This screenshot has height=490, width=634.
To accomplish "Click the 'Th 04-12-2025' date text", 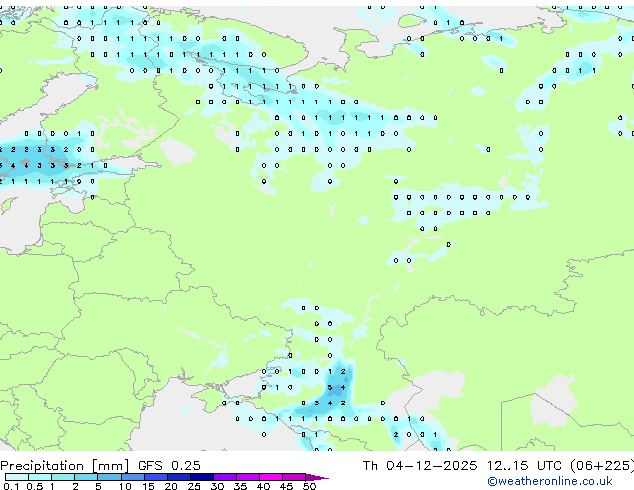I will click(420, 466).
